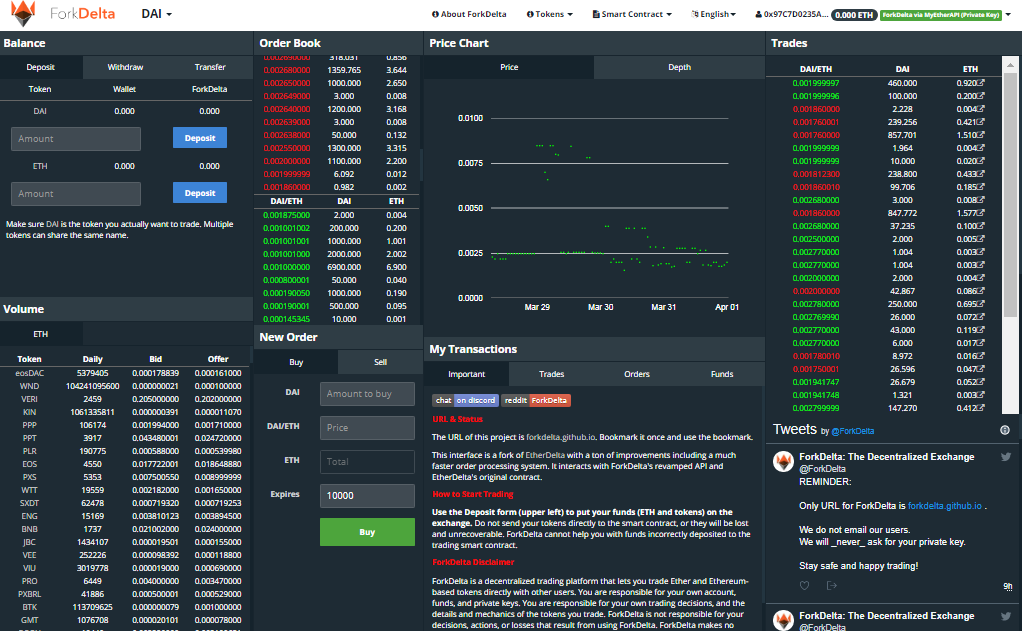Click the Amount to buy field

pos(367,394)
